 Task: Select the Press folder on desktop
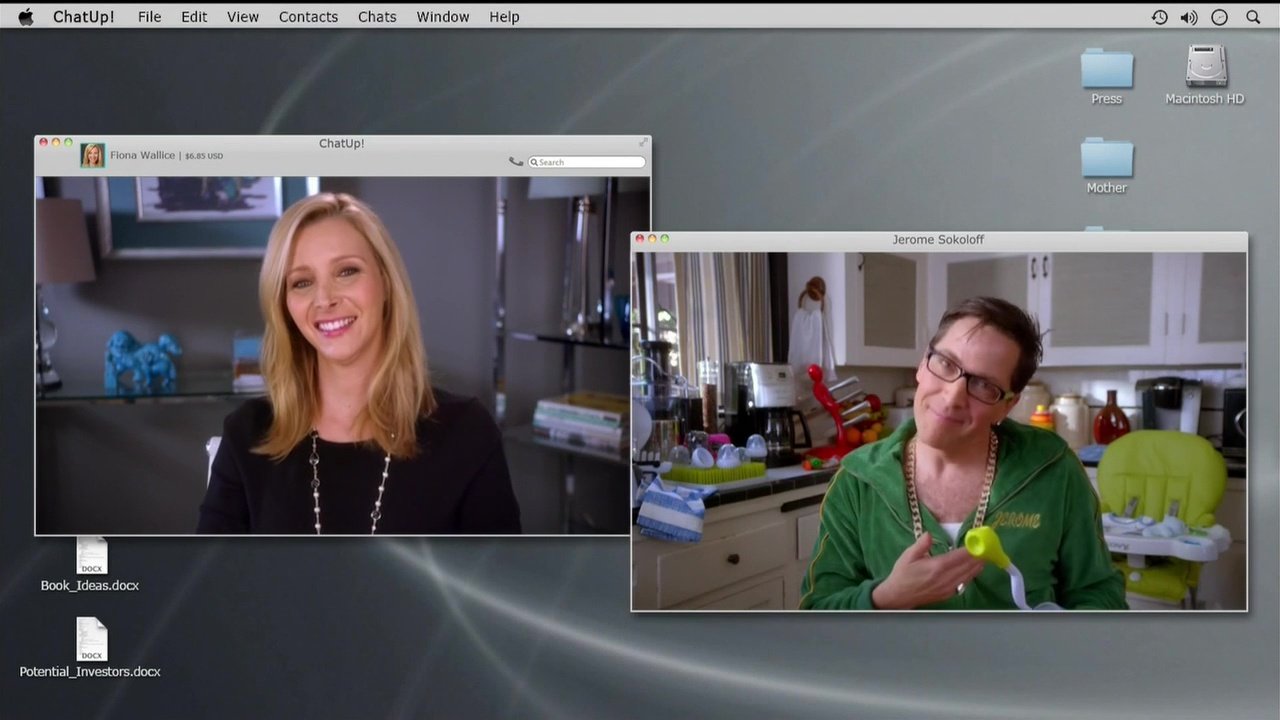tap(1106, 70)
